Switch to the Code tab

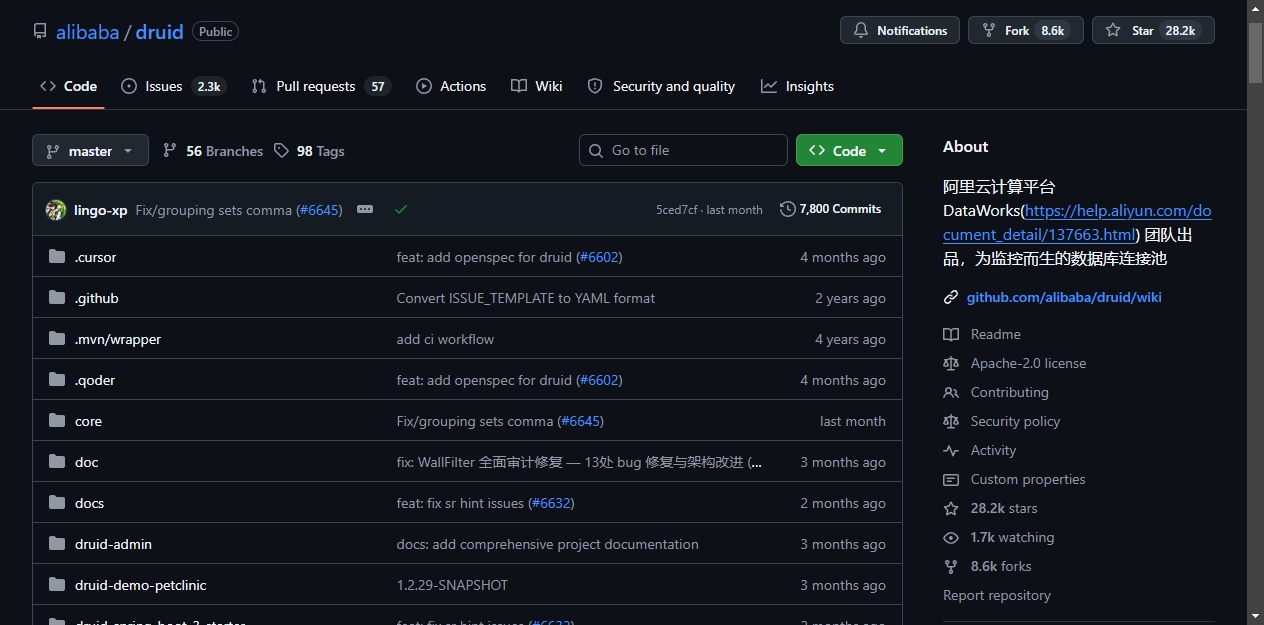coord(68,86)
